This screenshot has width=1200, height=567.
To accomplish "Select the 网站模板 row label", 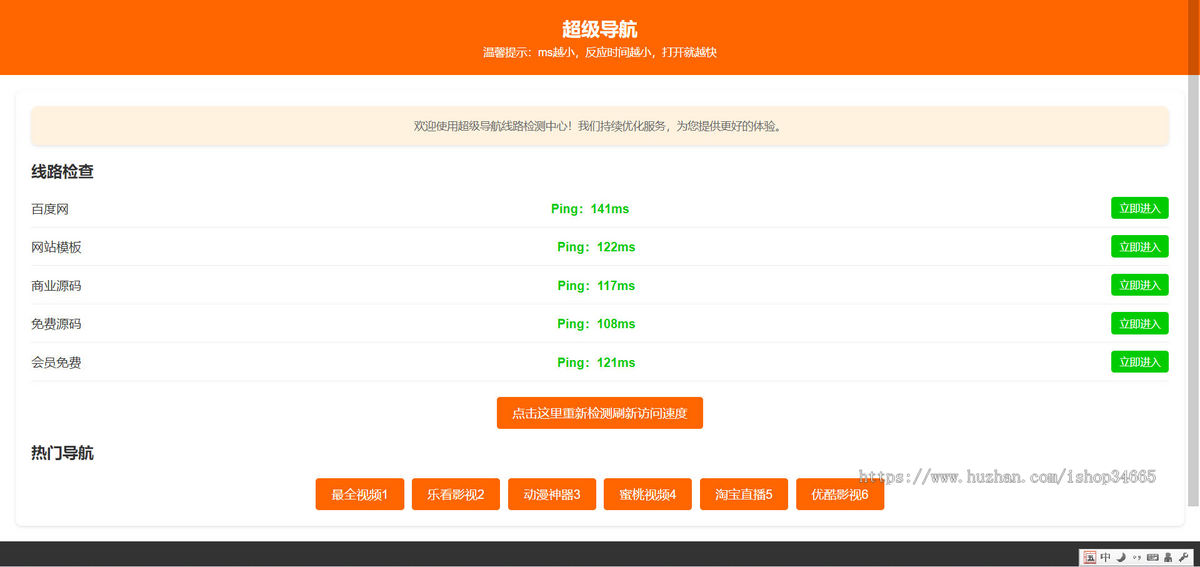I will (56, 247).
